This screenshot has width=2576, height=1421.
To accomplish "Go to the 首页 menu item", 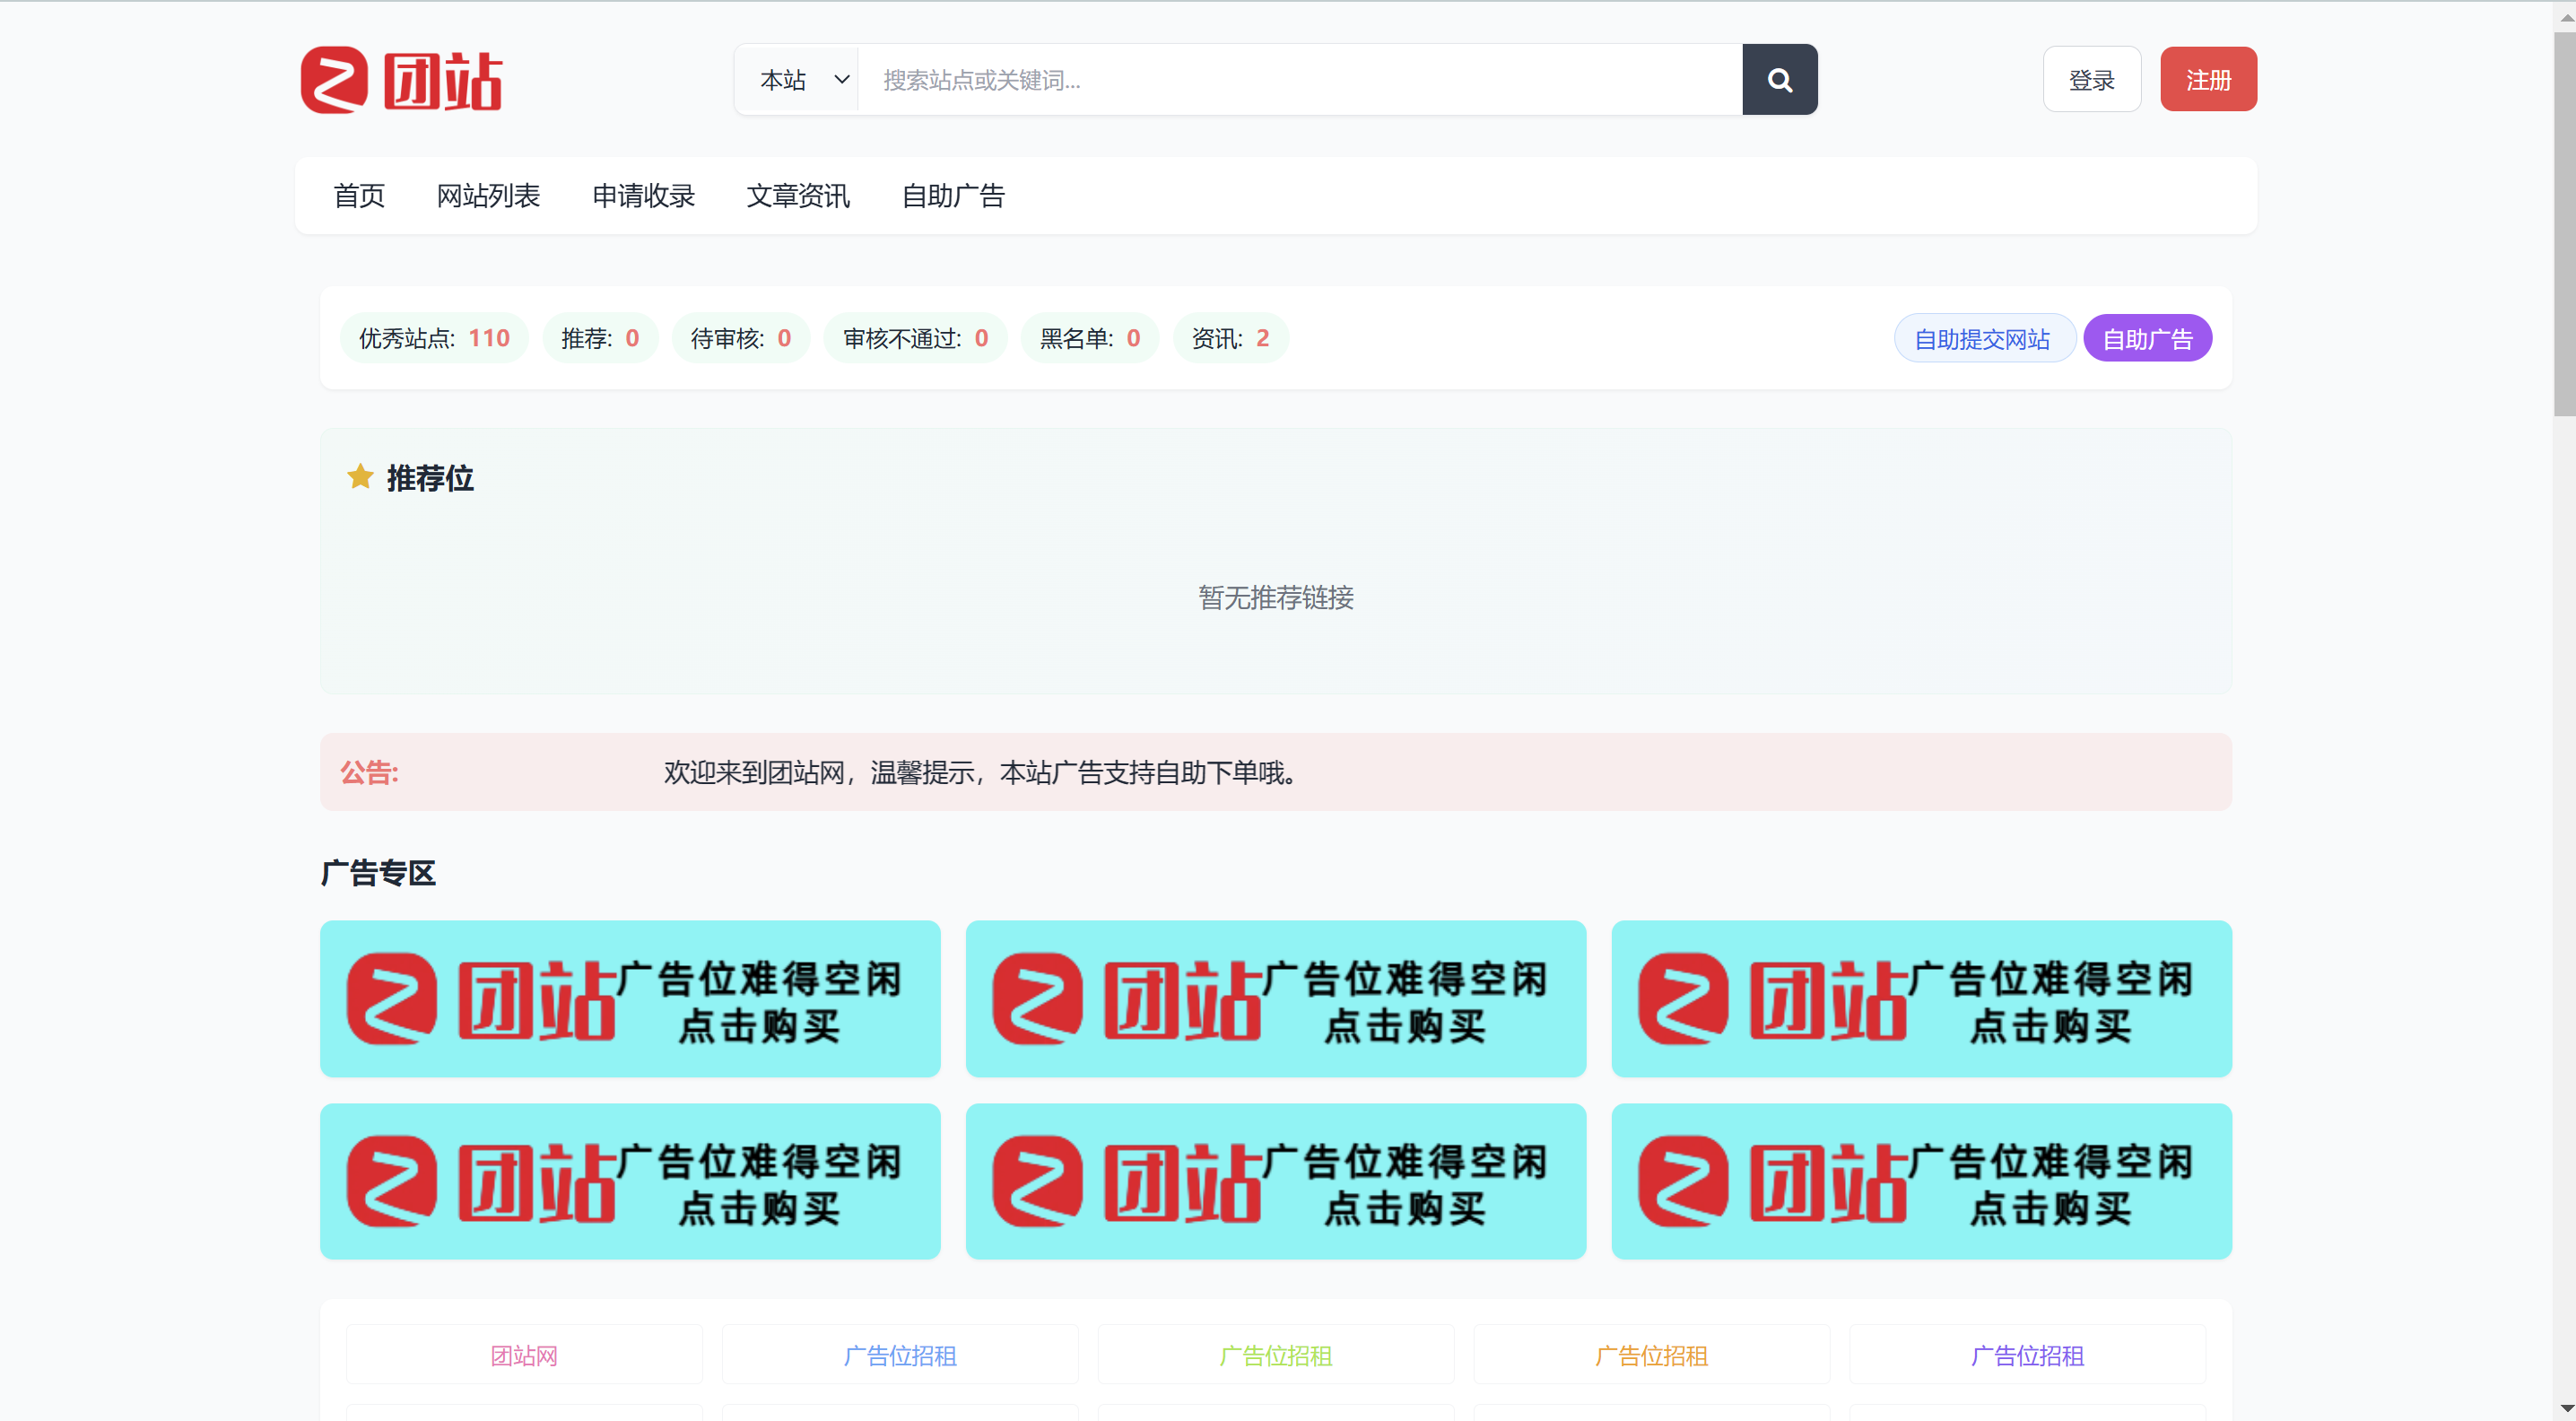I will tap(358, 196).
